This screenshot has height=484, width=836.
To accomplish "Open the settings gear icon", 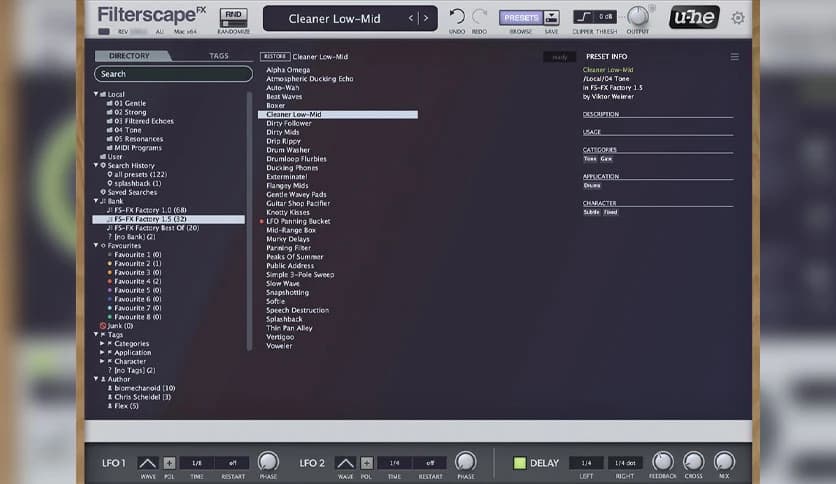I will 738,18.
